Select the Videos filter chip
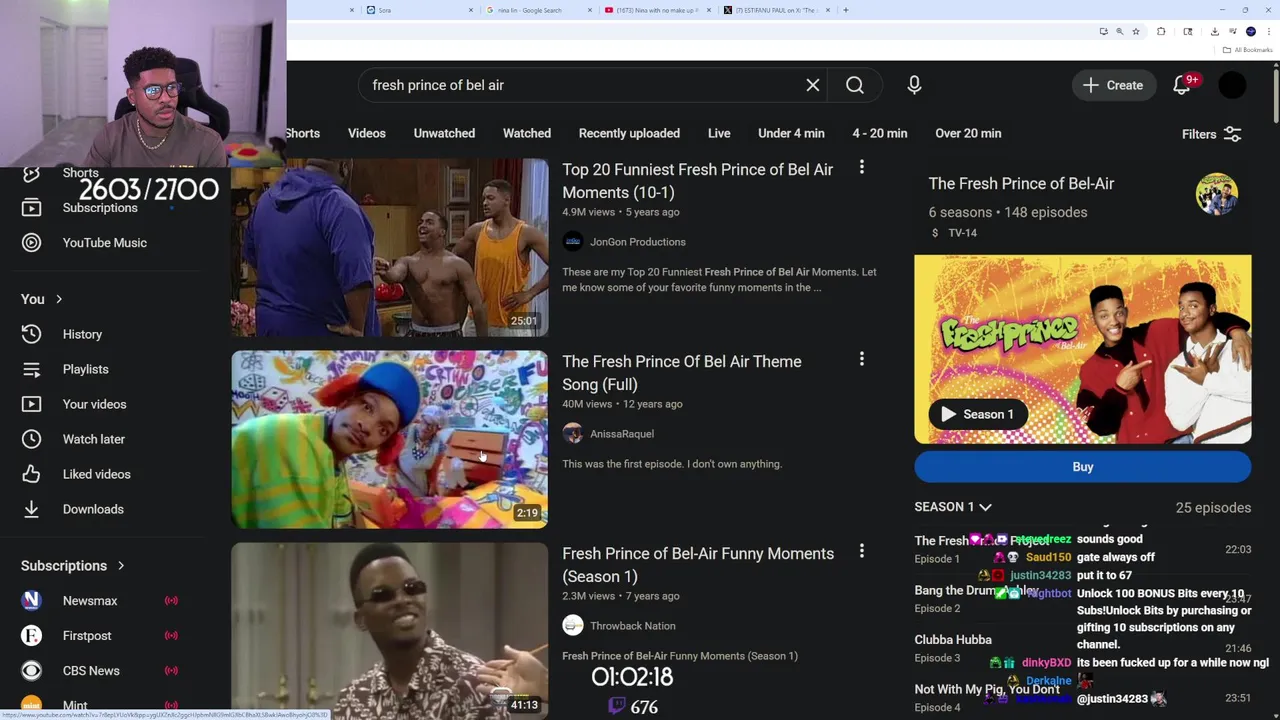This screenshot has width=1280, height=720. coord(367,133)
